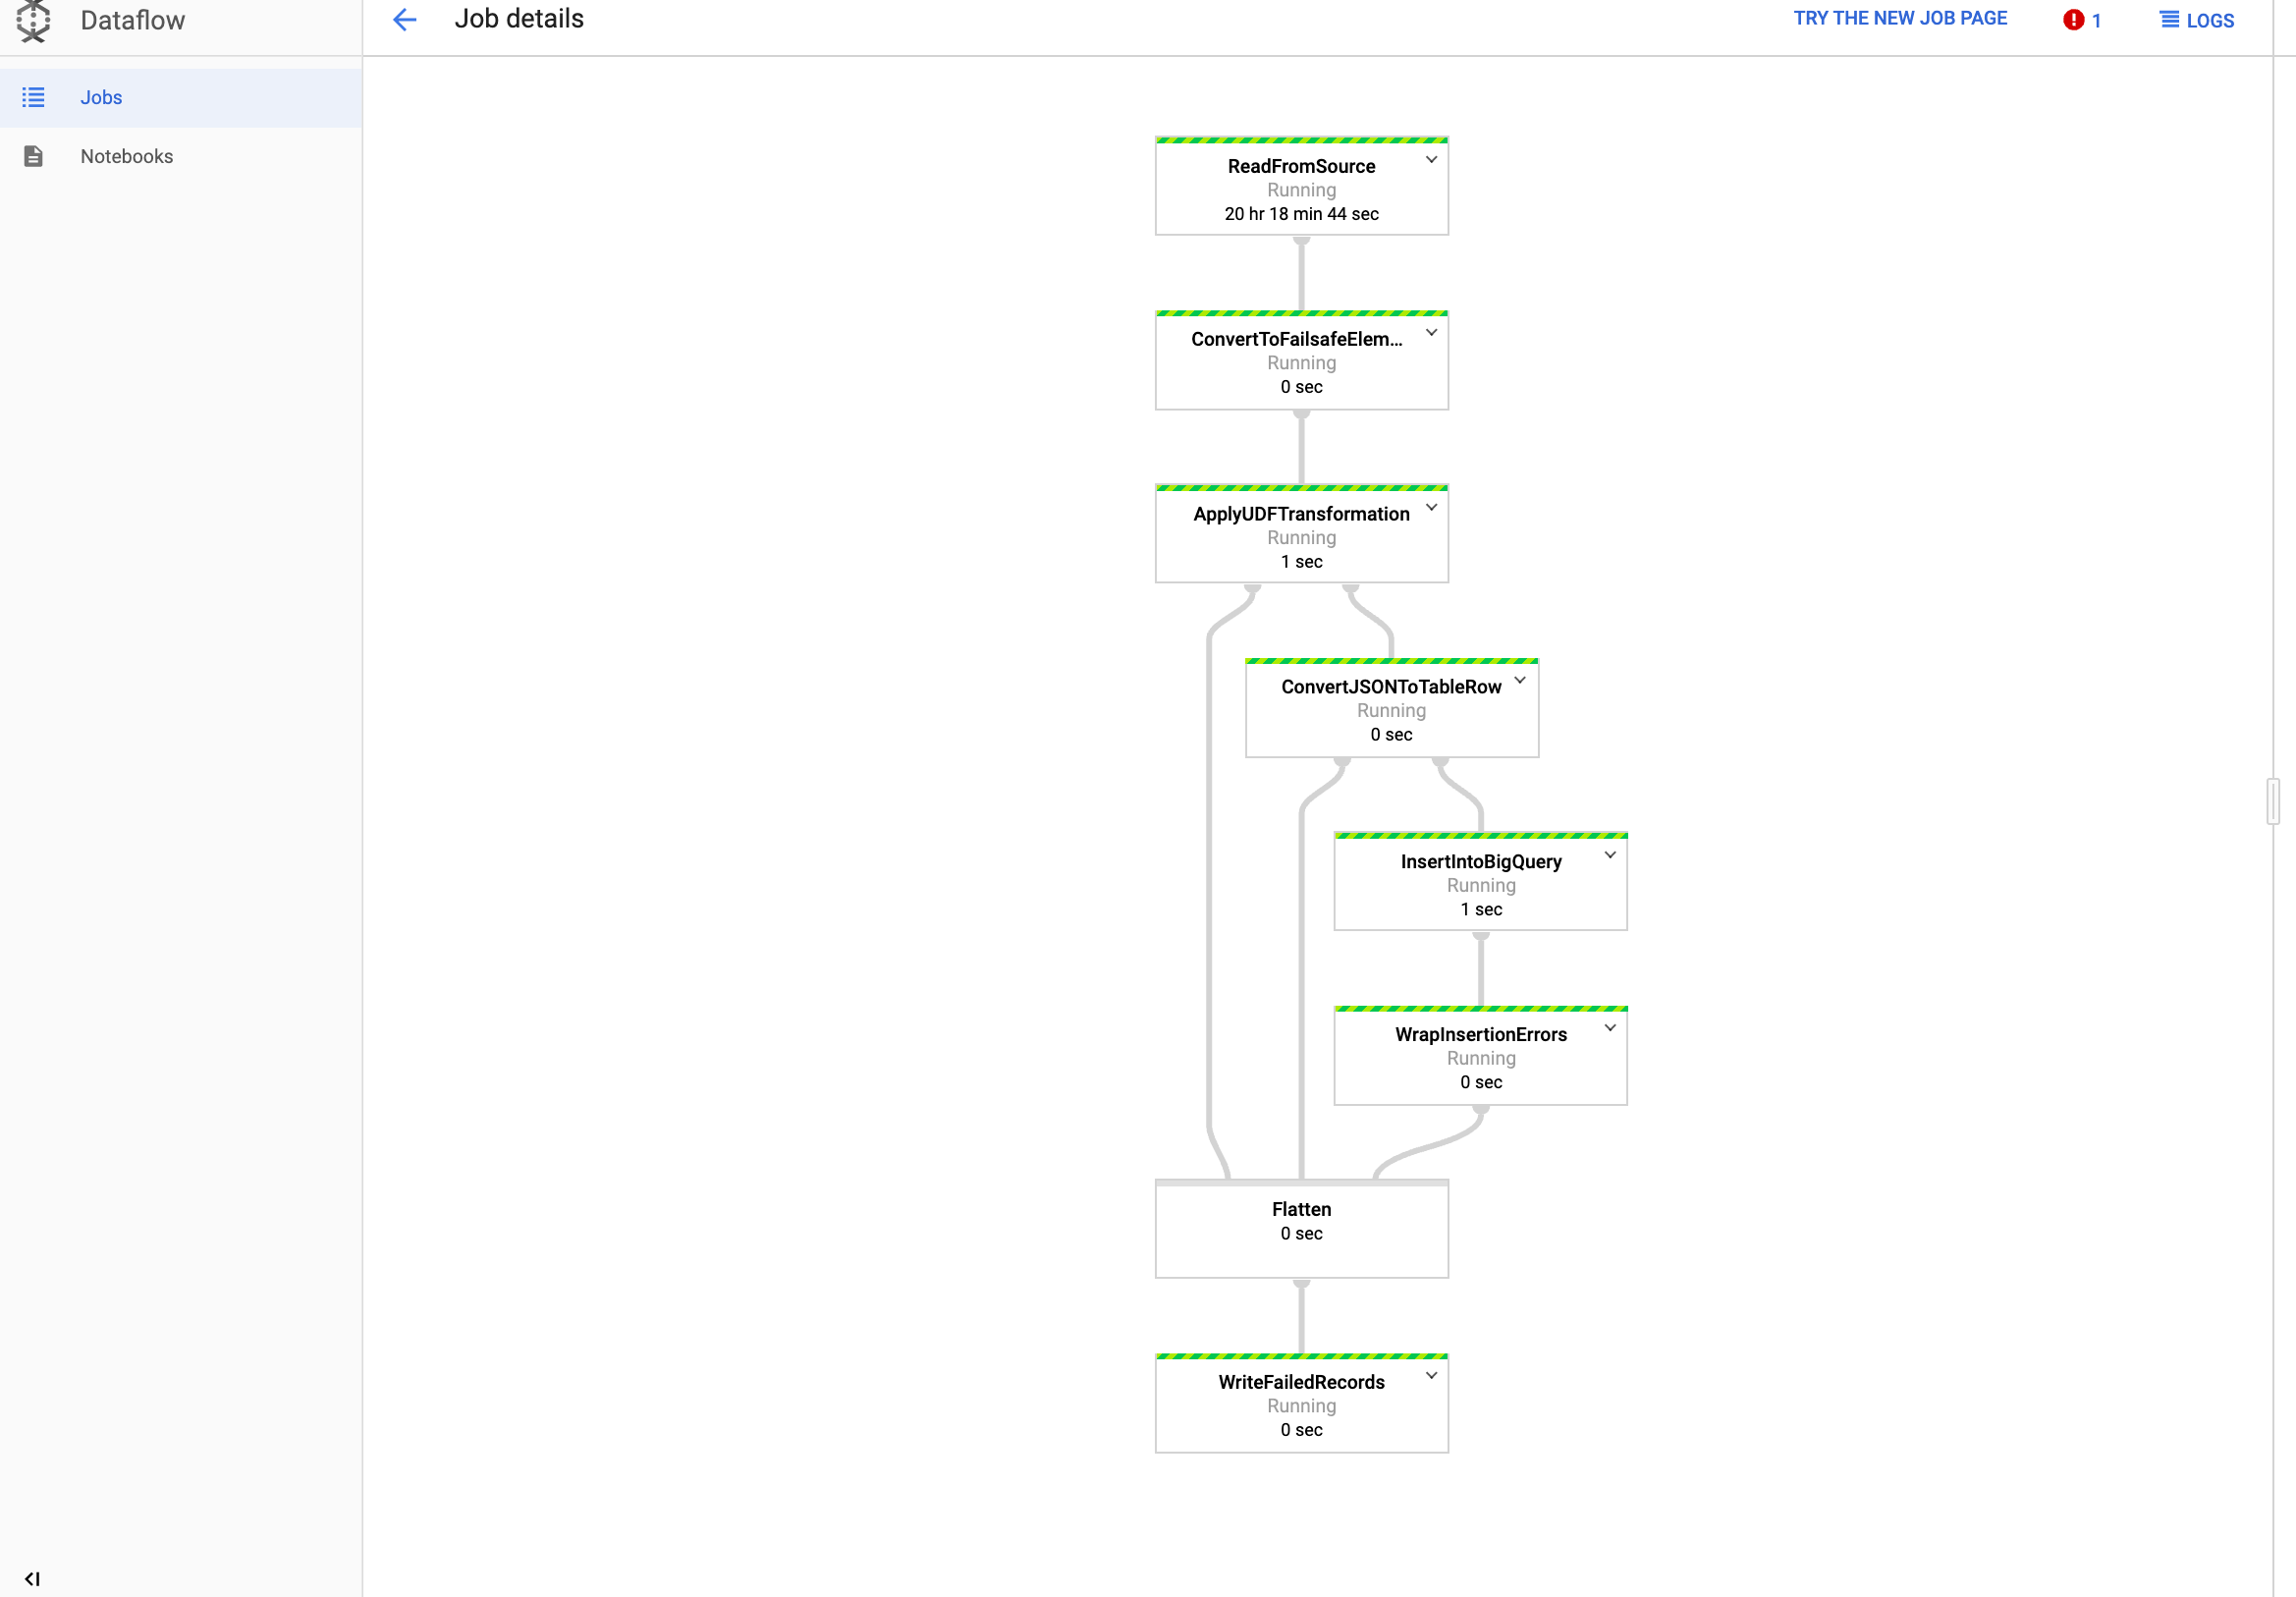Expand the ReadFromSource step details
2296x1597 pixels.
pyautogui.click(x=1429, y=159)
